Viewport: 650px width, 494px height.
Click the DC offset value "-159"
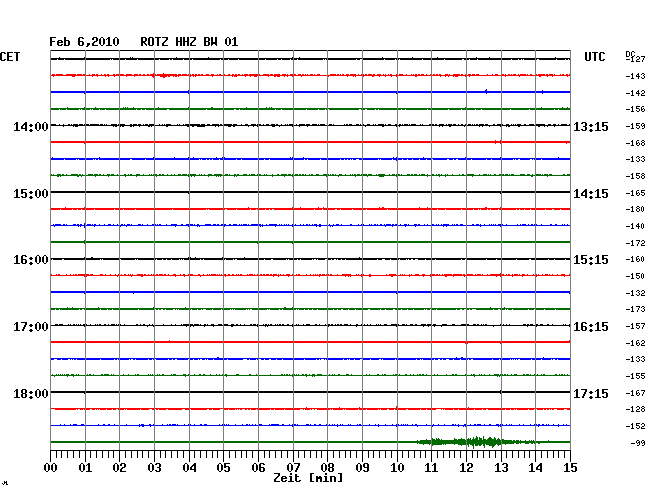pyautogui.click(x=635, y=126)
